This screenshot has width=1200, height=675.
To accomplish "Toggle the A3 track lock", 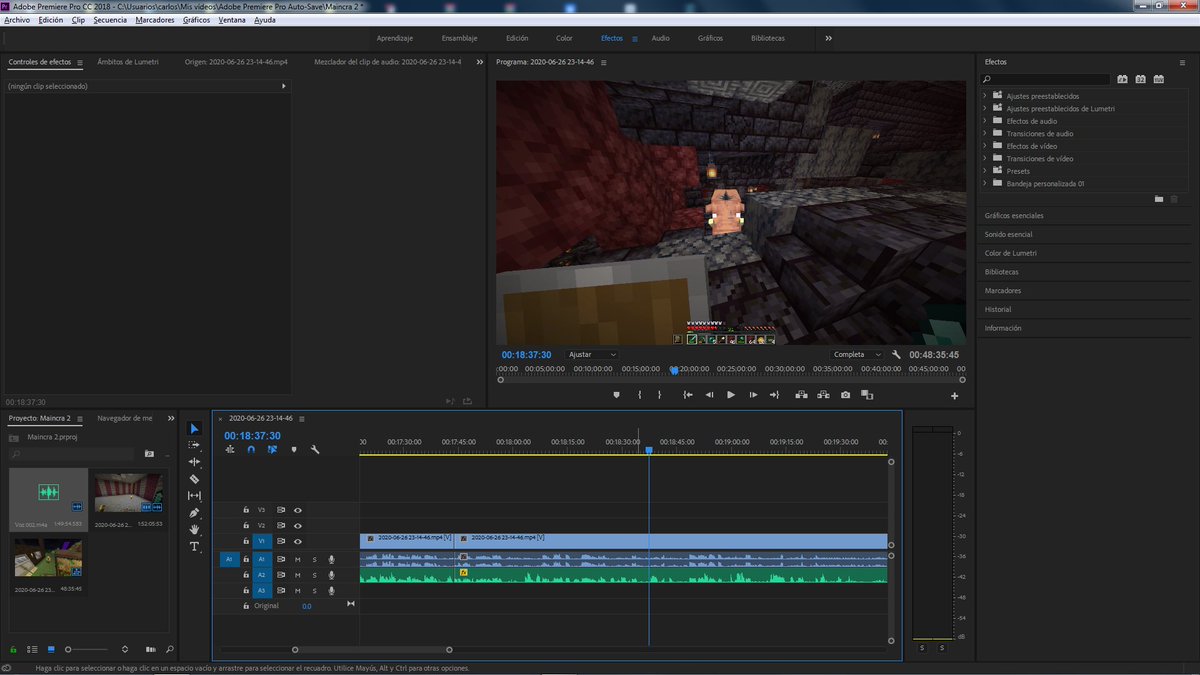I will coord(246,591).
